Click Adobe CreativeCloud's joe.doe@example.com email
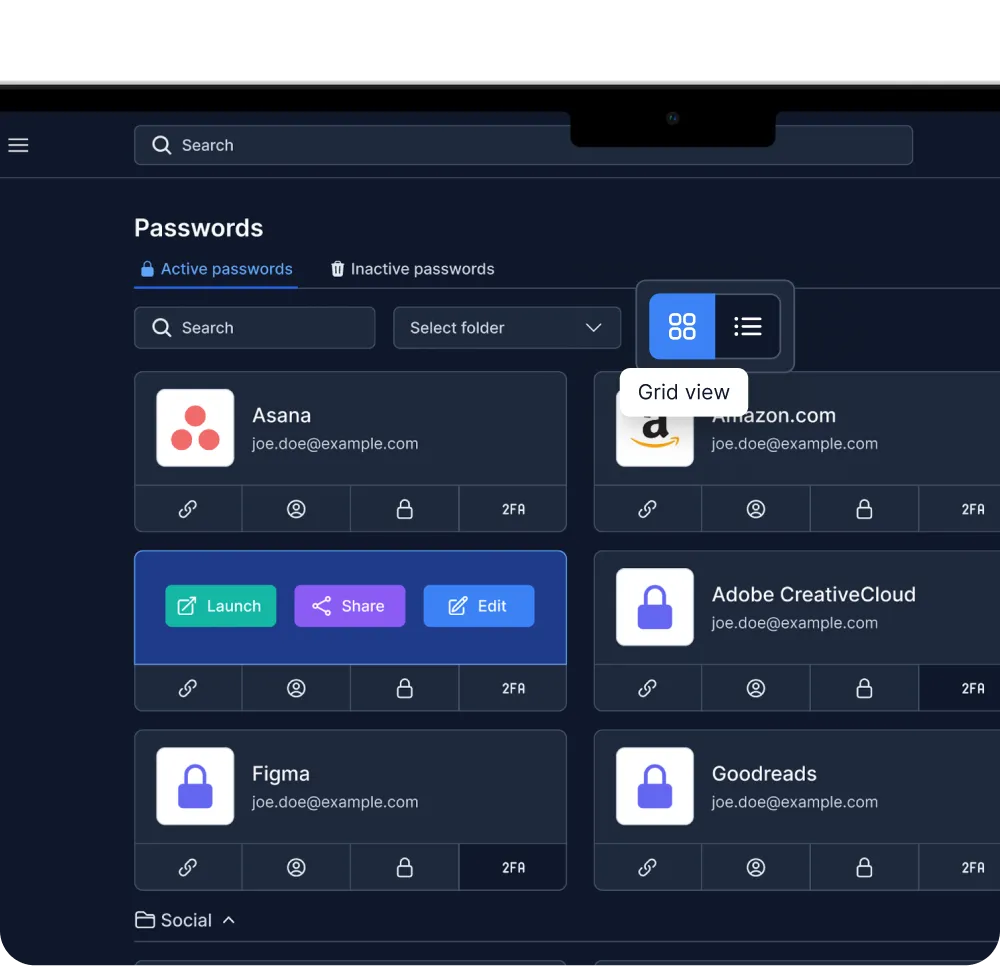This screenshot has height=966, width=1000. (x=795, y=623)
